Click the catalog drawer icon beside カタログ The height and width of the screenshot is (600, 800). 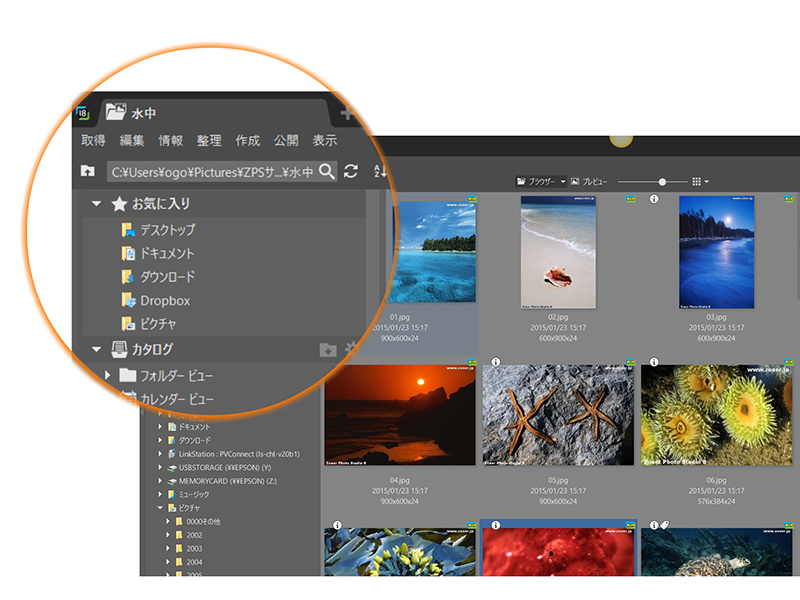tap(119, 349)
